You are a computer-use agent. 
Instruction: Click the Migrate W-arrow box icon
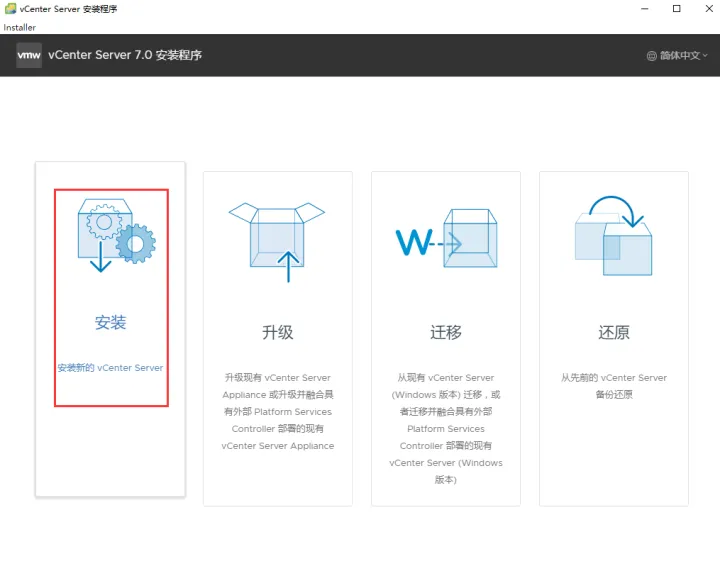[x=446, y=238]
